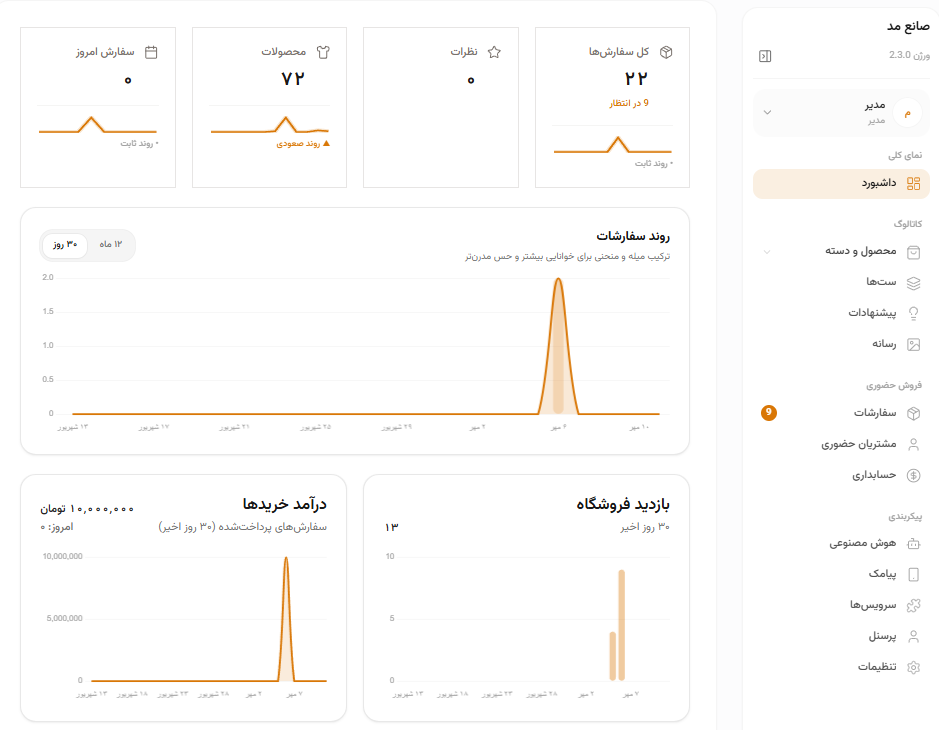Go to پیامک page
This screenshot has height=730, width=939.
click(841, 575)
